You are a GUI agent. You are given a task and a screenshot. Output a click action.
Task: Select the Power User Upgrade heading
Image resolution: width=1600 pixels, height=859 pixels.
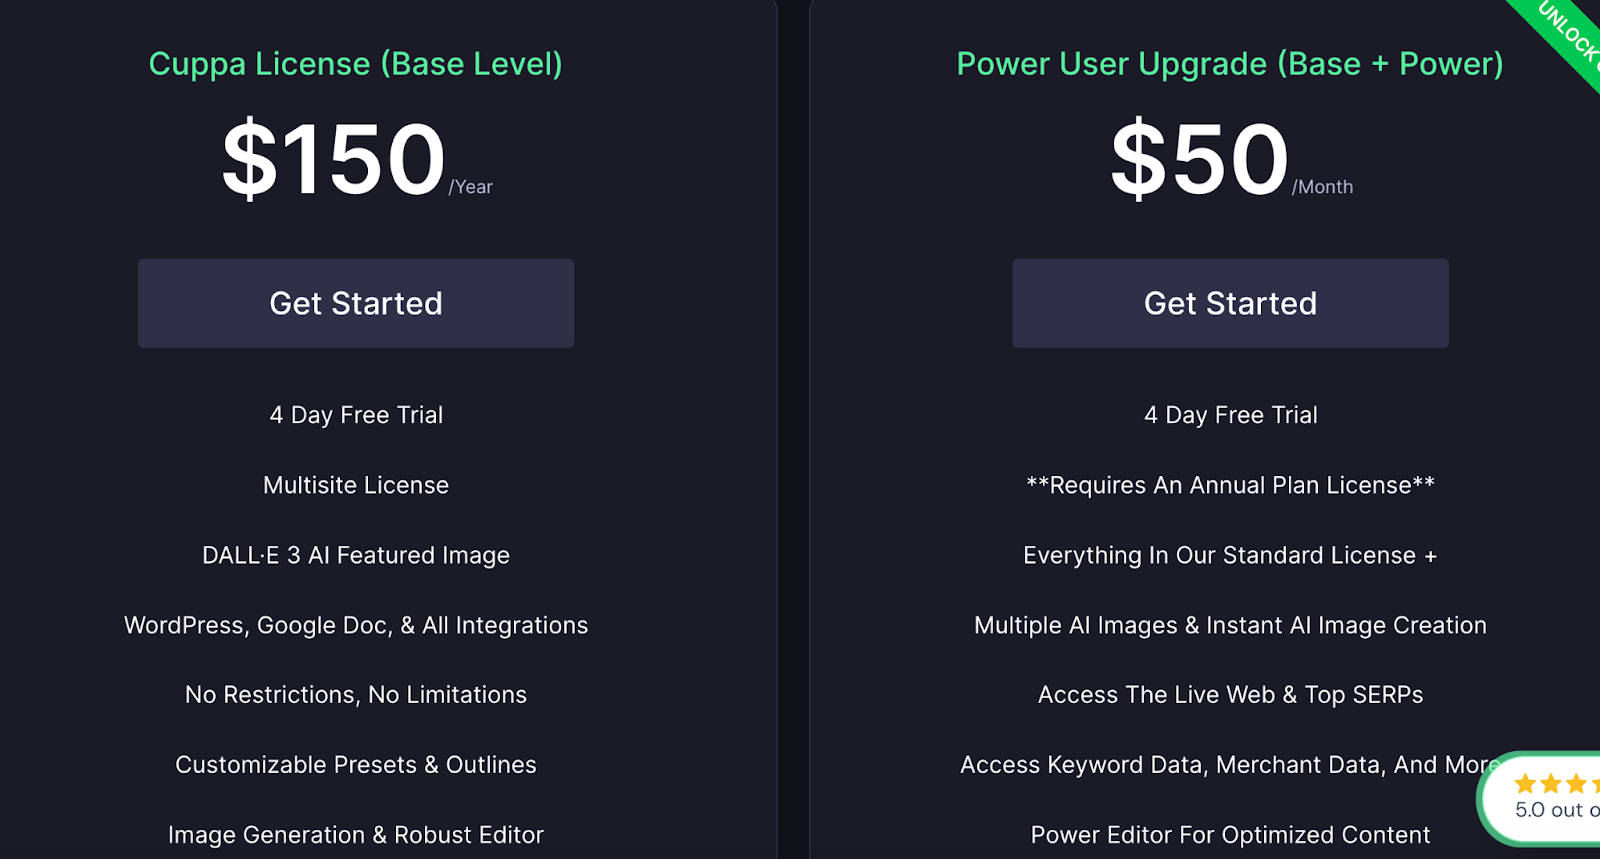[x=1230, y=64]
